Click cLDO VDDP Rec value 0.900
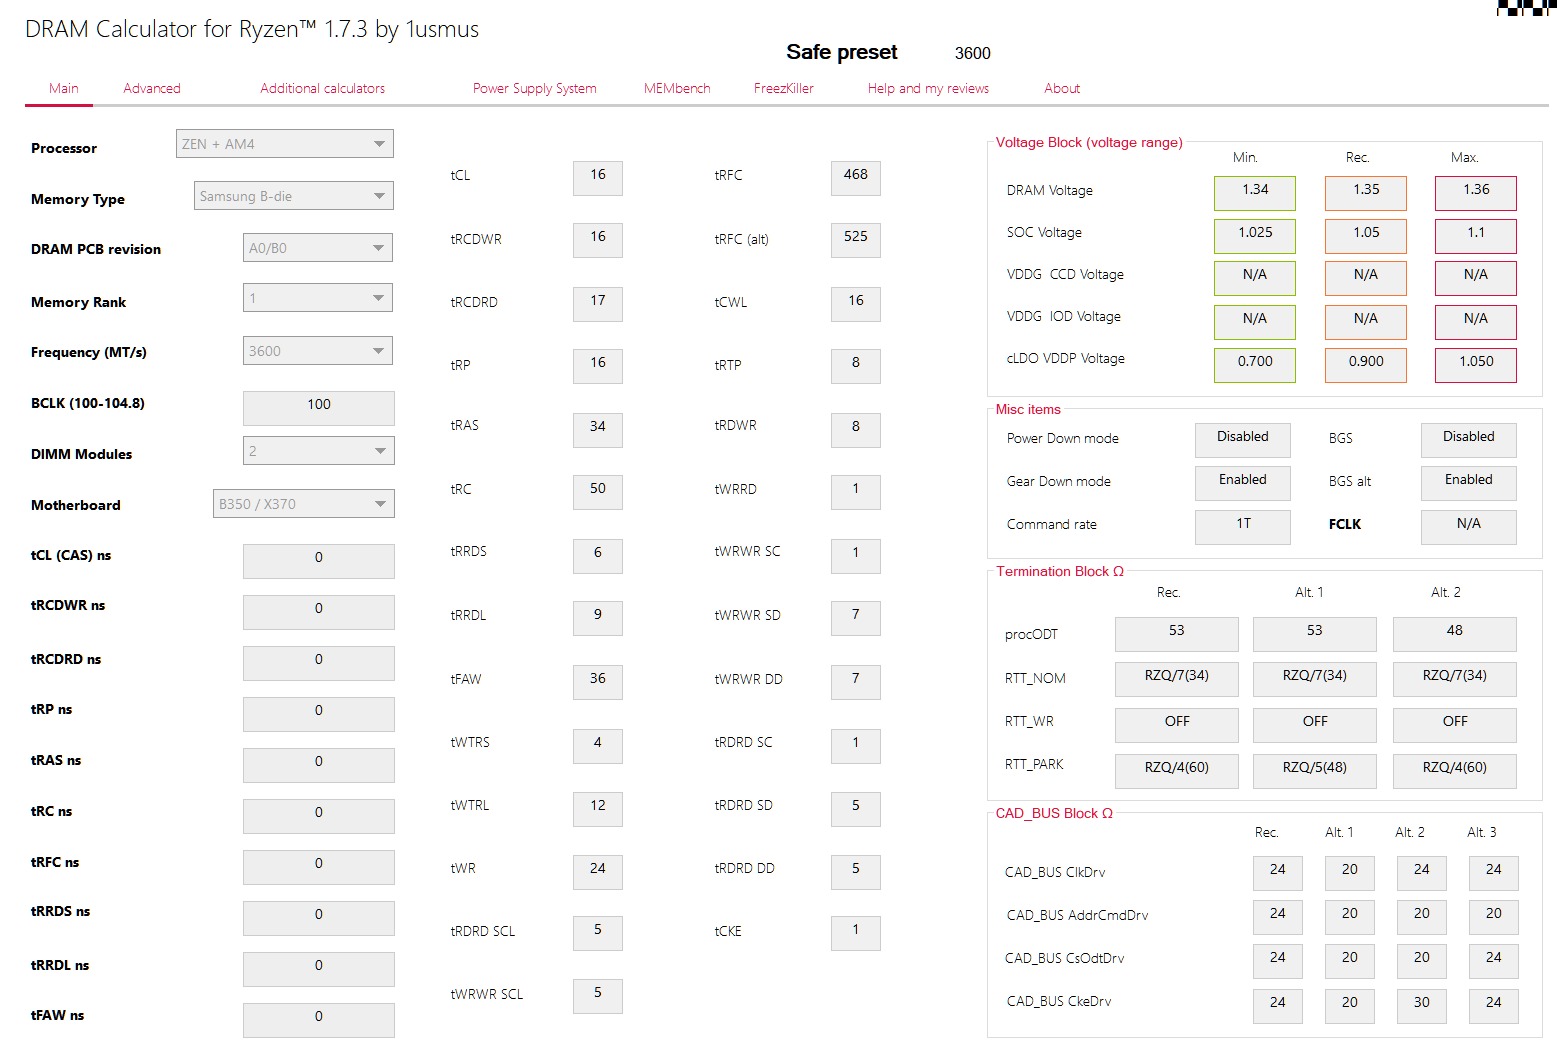This screenshot has height=1040, width=1557. [x=1366, y=365]
